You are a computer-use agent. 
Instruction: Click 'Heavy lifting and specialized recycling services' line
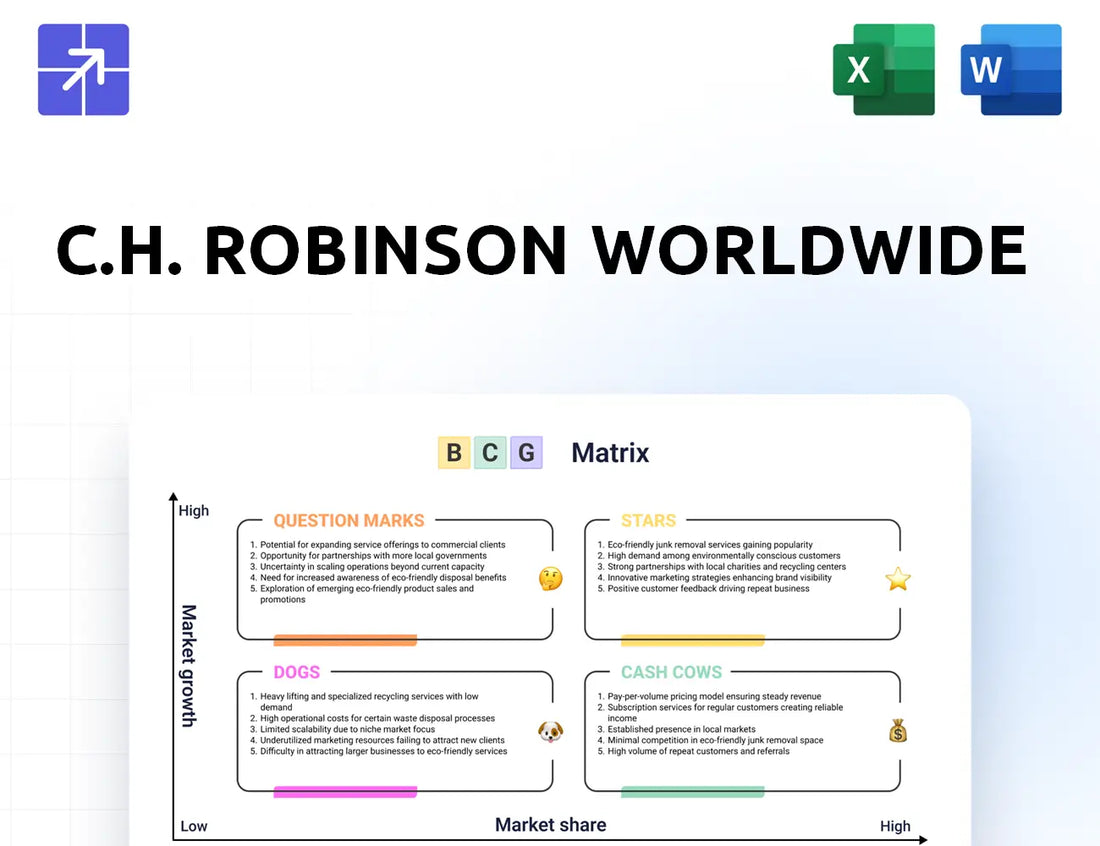(369, 701)
